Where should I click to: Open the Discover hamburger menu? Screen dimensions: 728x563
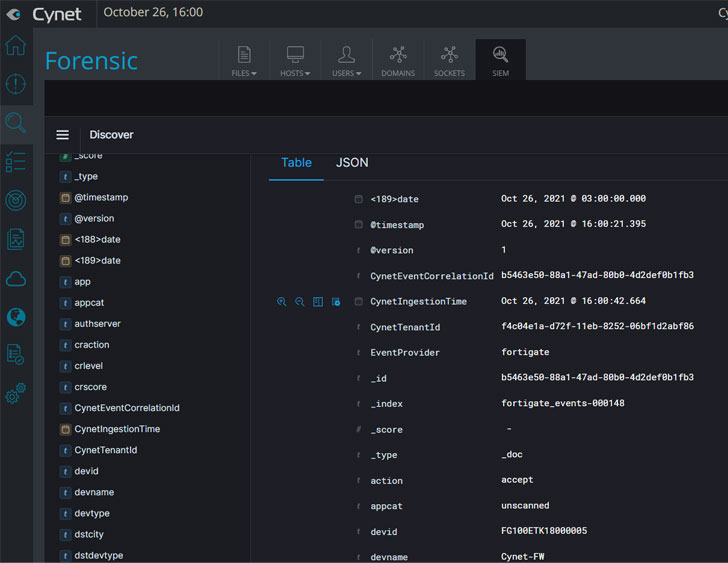(x=63, y=135)
